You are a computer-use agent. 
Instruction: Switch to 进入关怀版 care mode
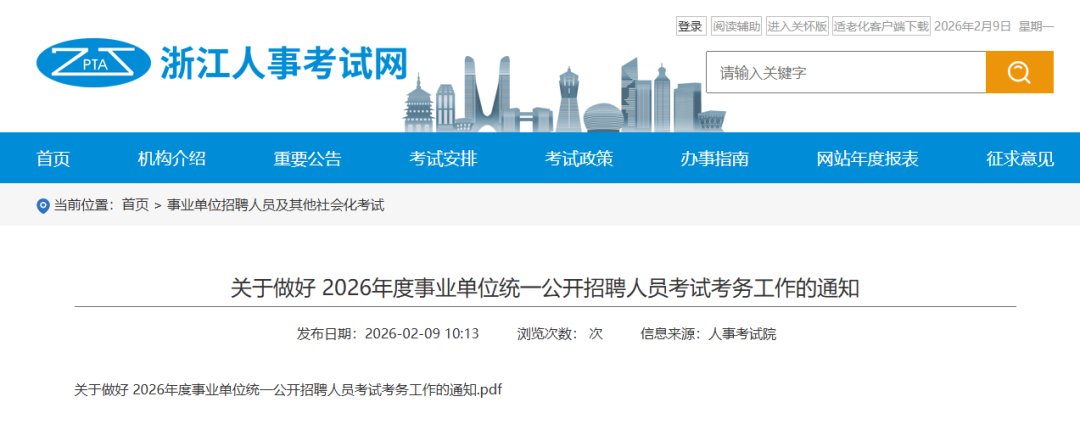pyautogui.click(x=797, y=27)
